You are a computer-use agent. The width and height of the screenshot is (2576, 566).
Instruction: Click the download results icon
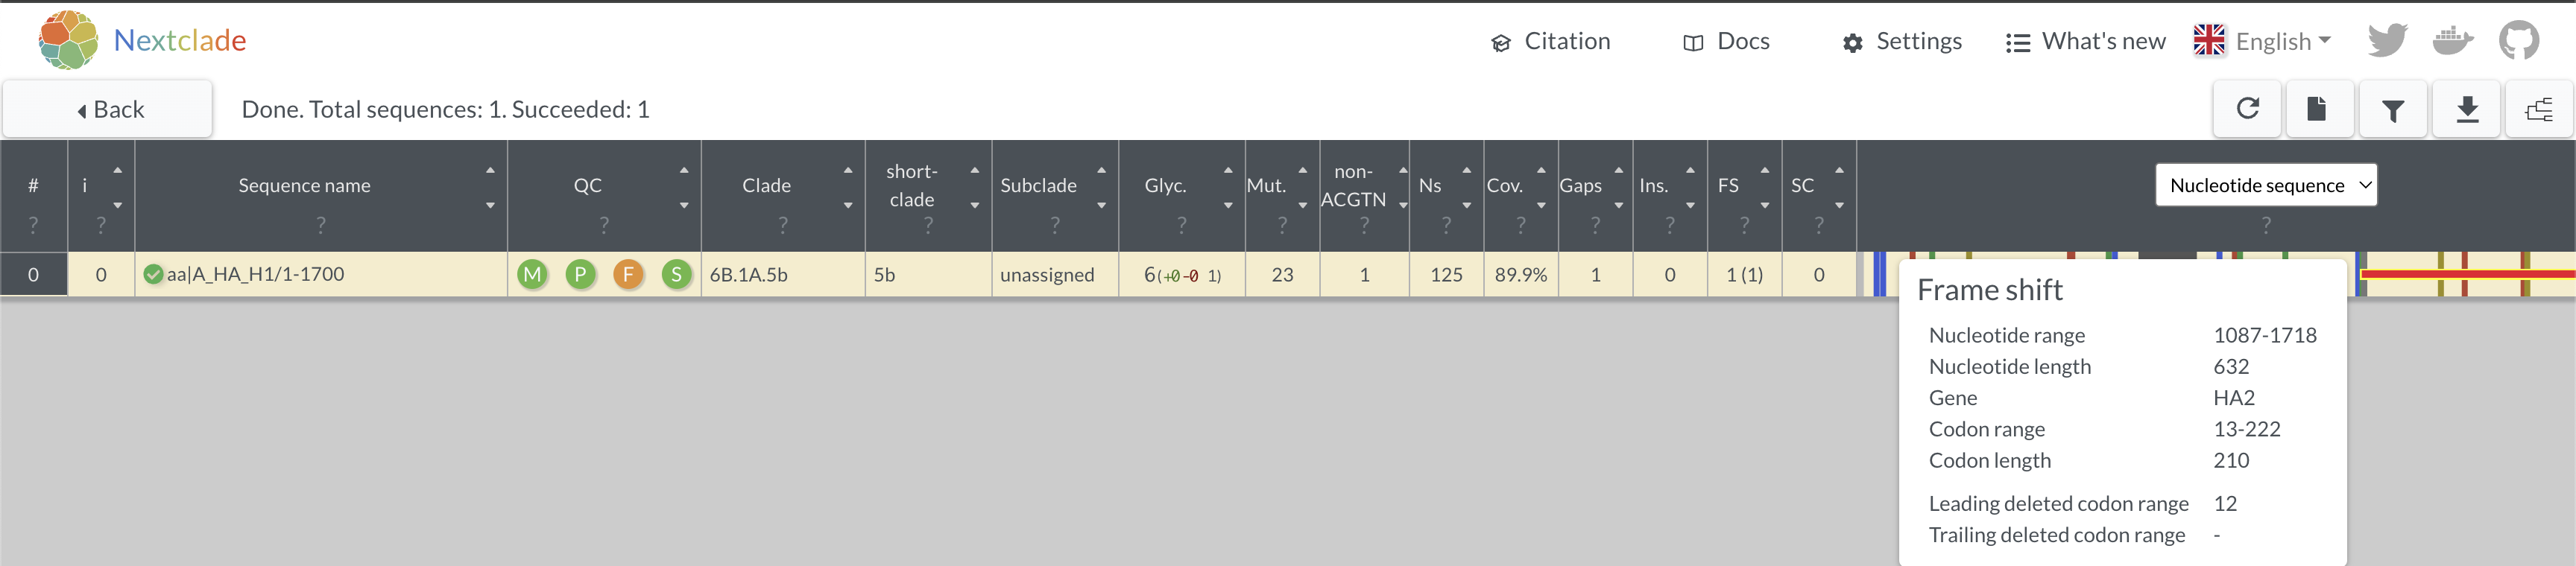[2467, 109]
